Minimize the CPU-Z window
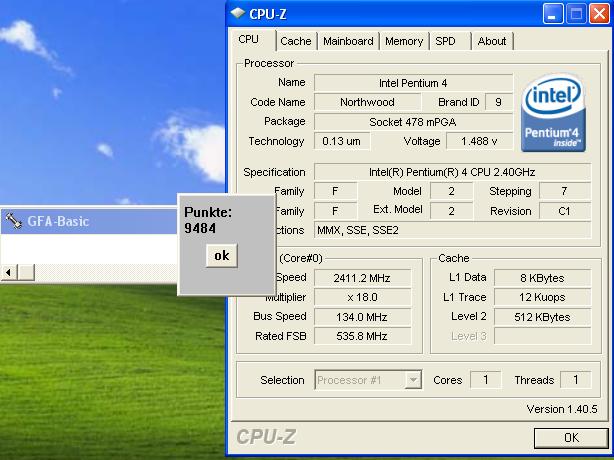 click(553, 13)
